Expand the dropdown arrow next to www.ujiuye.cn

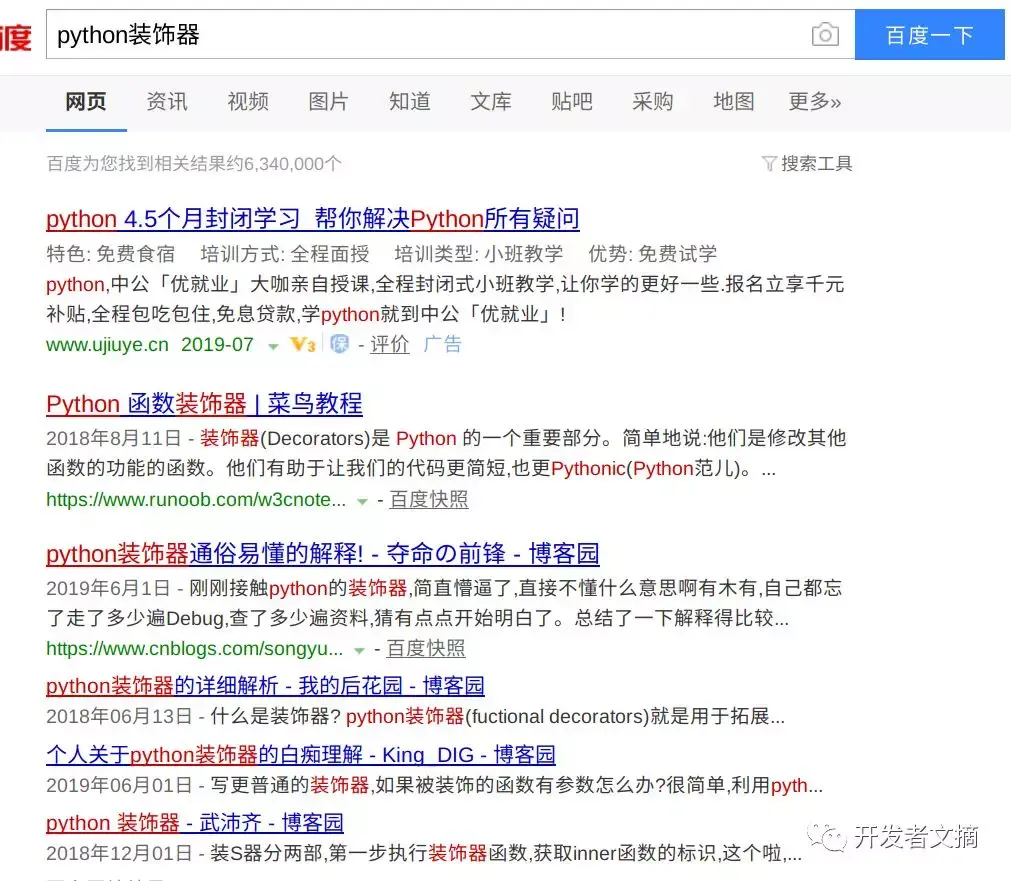pos(273,346)
